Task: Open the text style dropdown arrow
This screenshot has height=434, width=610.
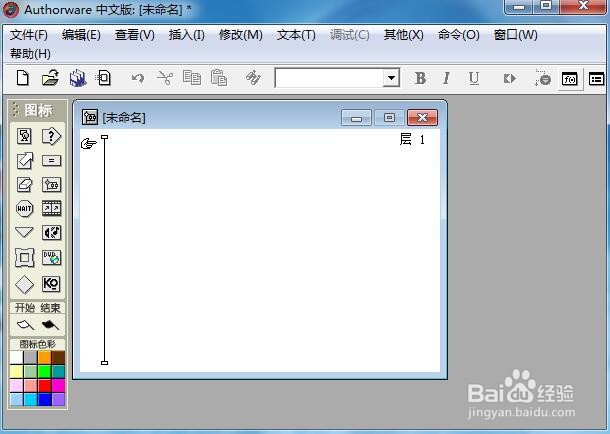Action: pyautogui.click(x=391, y=78)
